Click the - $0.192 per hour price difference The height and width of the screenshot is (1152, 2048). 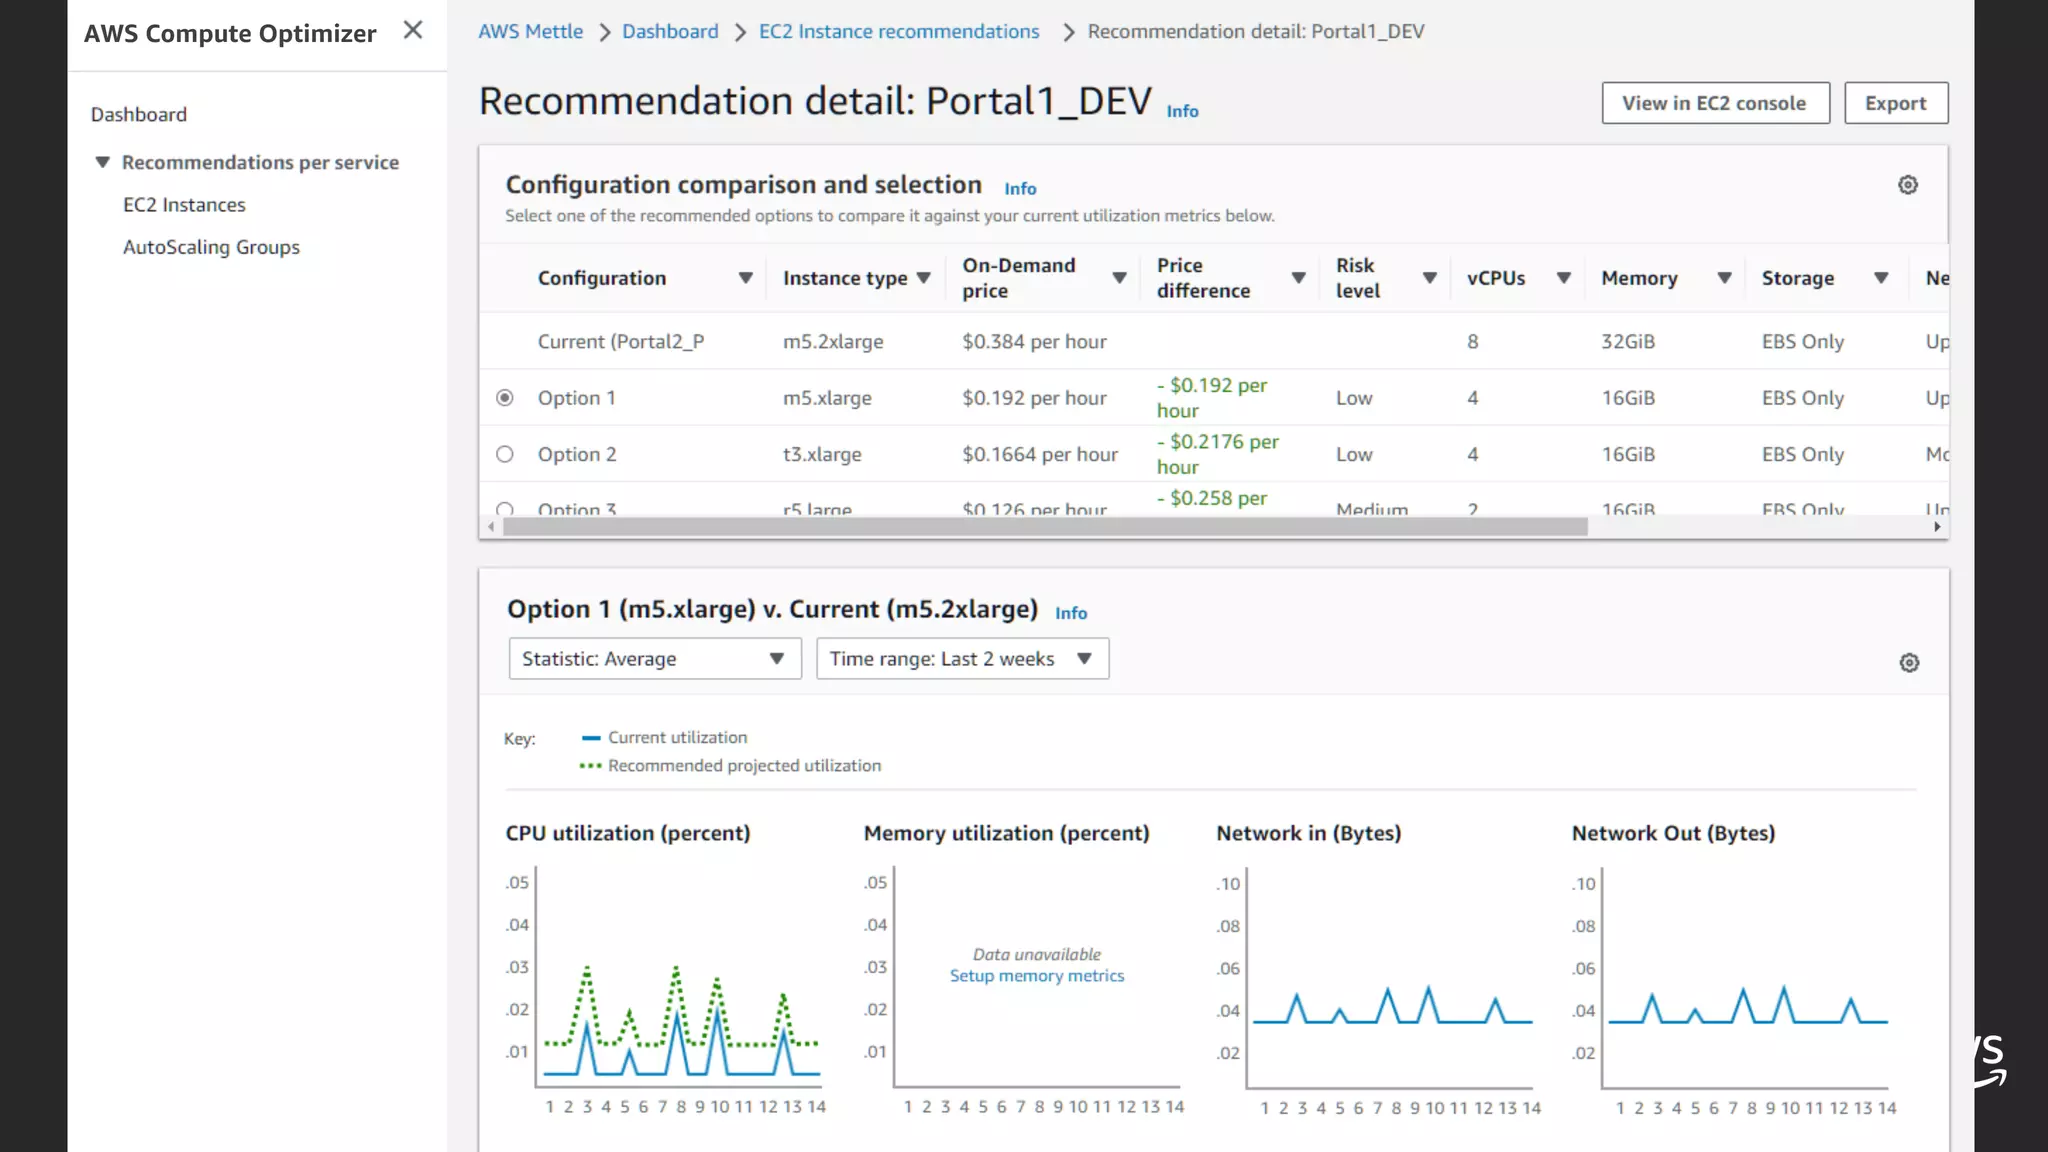tap(1212, 398)
